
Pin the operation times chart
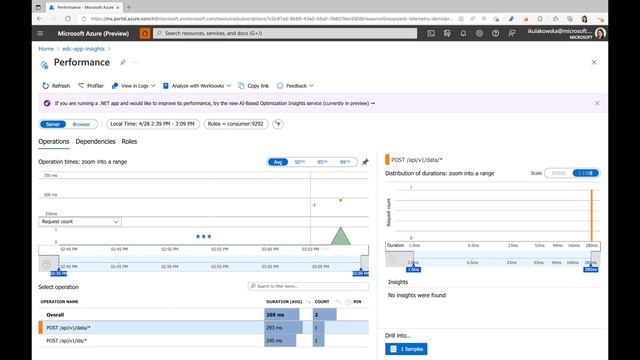pyautogui.click(x=365, y=162)
